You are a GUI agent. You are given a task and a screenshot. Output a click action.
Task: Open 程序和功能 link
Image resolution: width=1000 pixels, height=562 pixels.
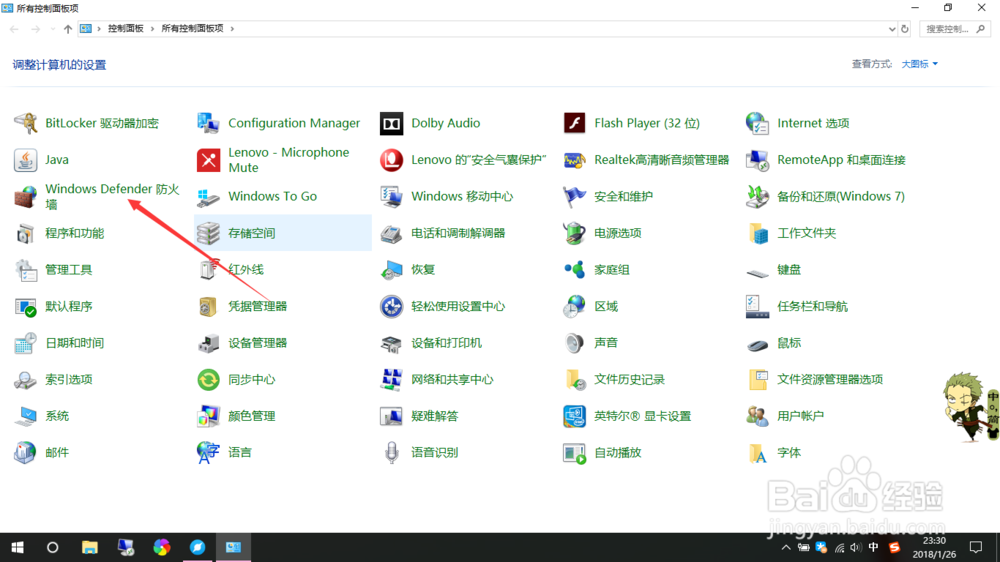(x=75, y=233)
